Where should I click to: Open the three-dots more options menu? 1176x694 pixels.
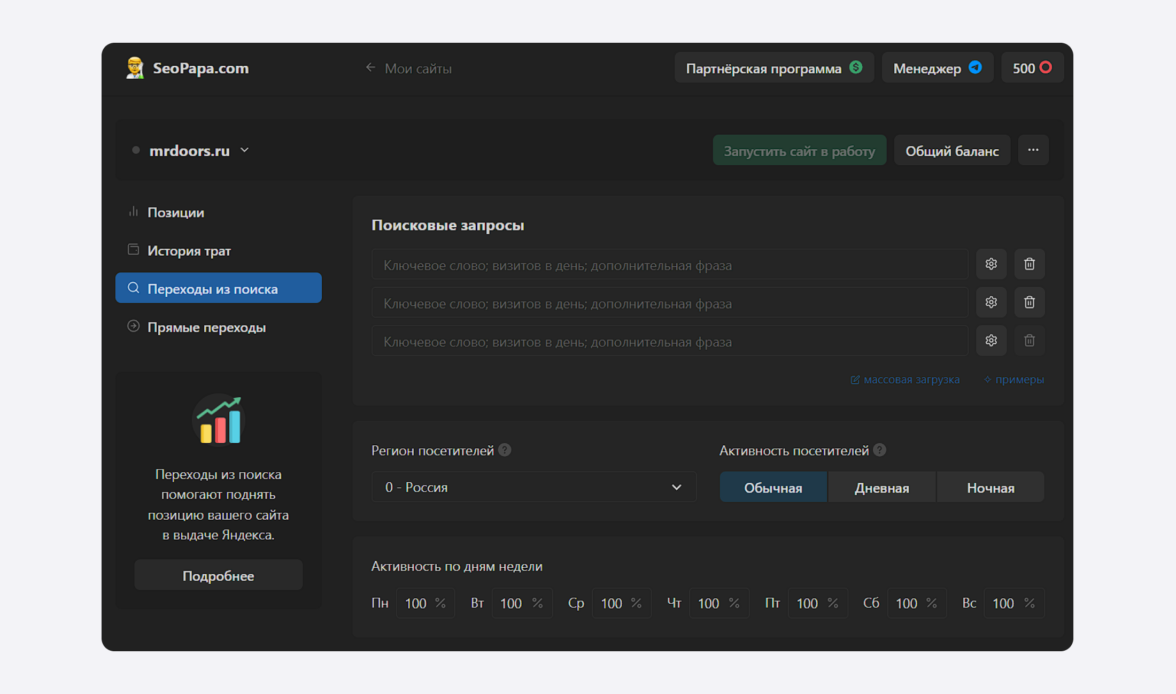[1033, 151]
